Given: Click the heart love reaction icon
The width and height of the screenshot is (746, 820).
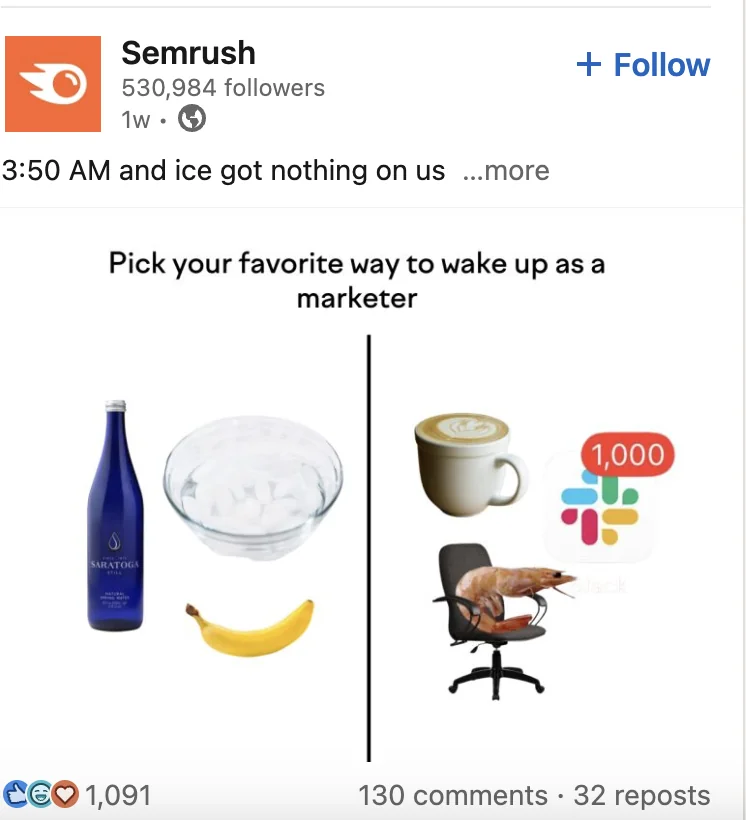Looking at the screenshot, I should coord(66,794).
